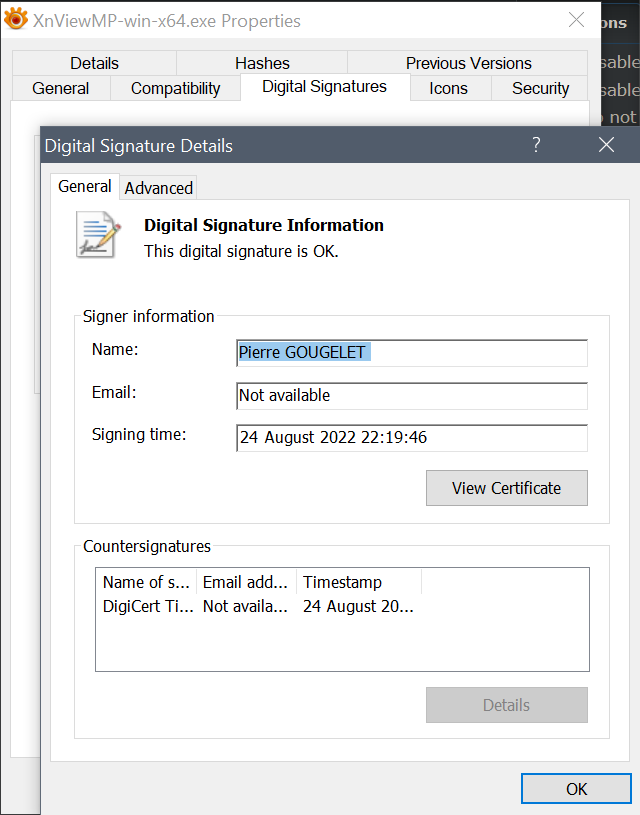Open the Hashes tab
The height and width of the screenshot is (815, 640).
tap(262, 63)
